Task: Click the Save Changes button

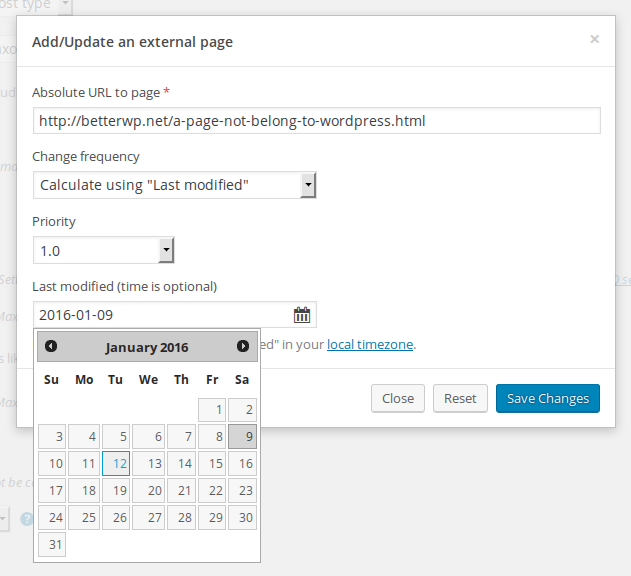Action: coord(548,398)
